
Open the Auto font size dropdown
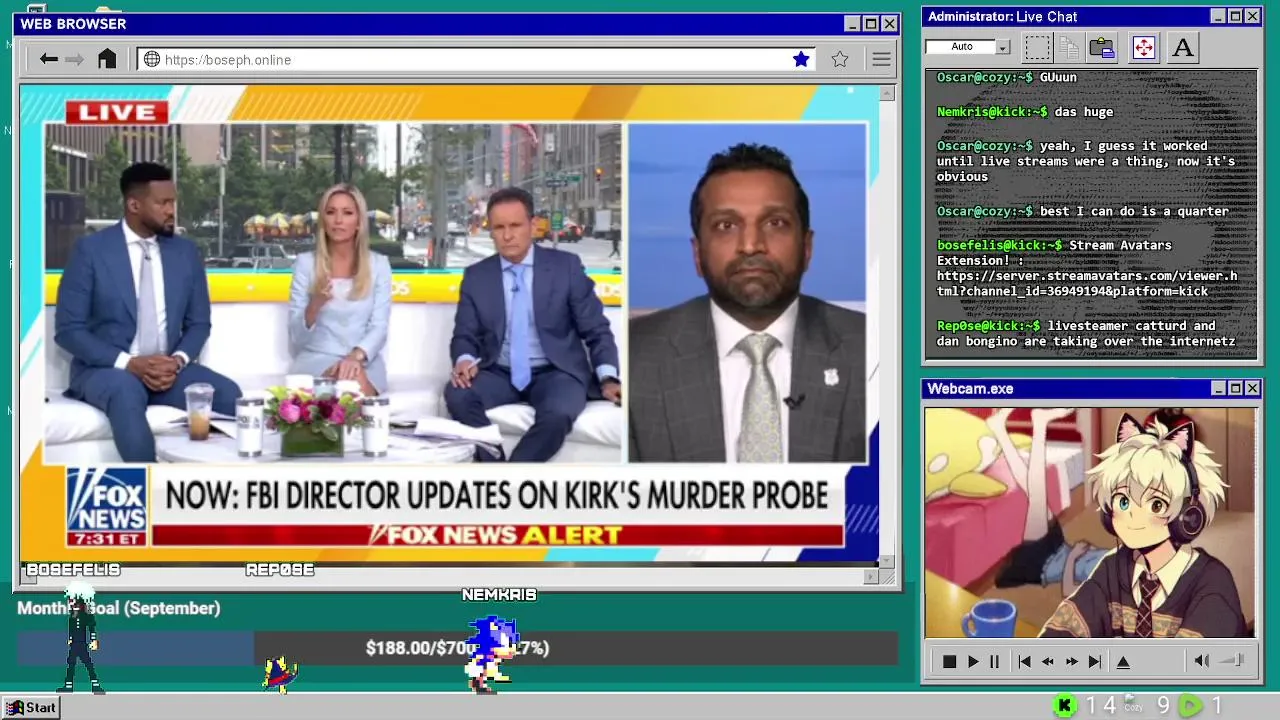click(x=1003, y=47)
